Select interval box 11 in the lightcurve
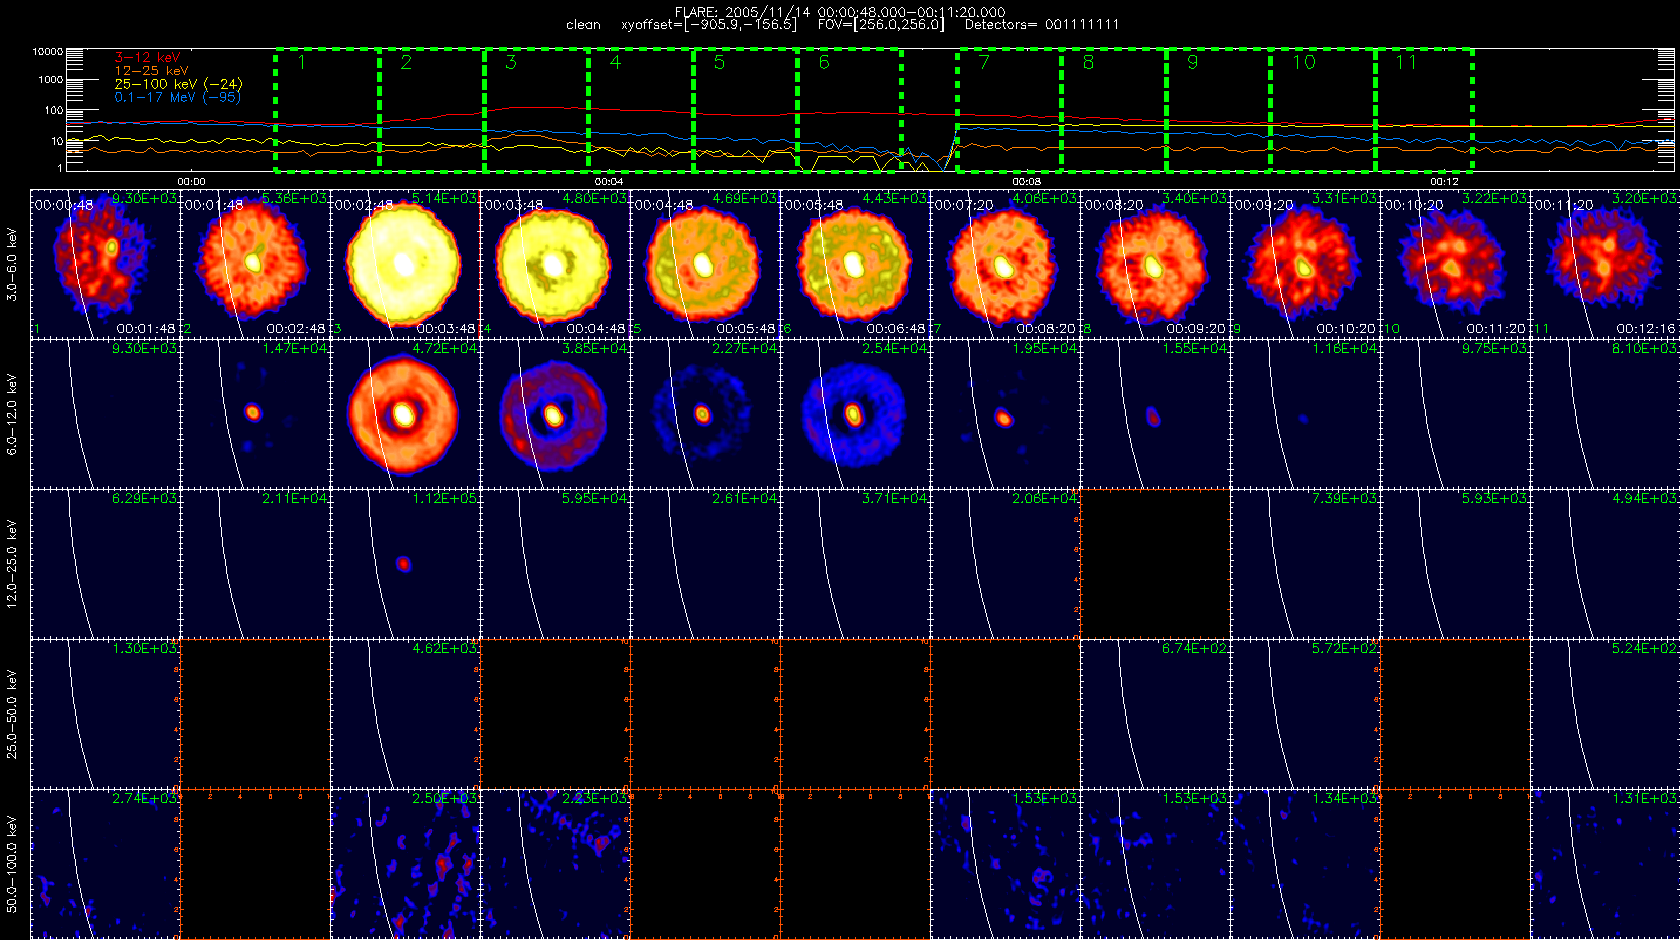Screen dimensions: 1680x940 coord(1425,108)
